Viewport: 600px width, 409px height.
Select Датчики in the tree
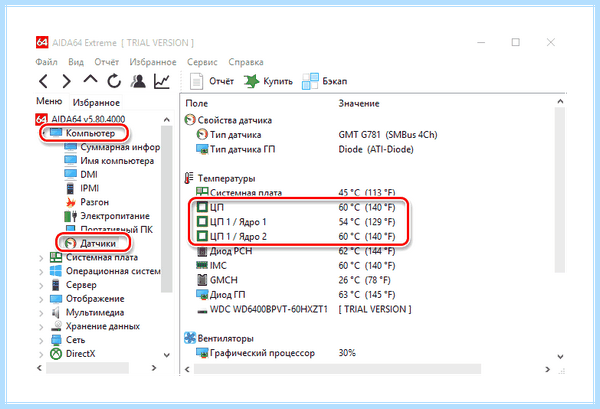(98, 243)
